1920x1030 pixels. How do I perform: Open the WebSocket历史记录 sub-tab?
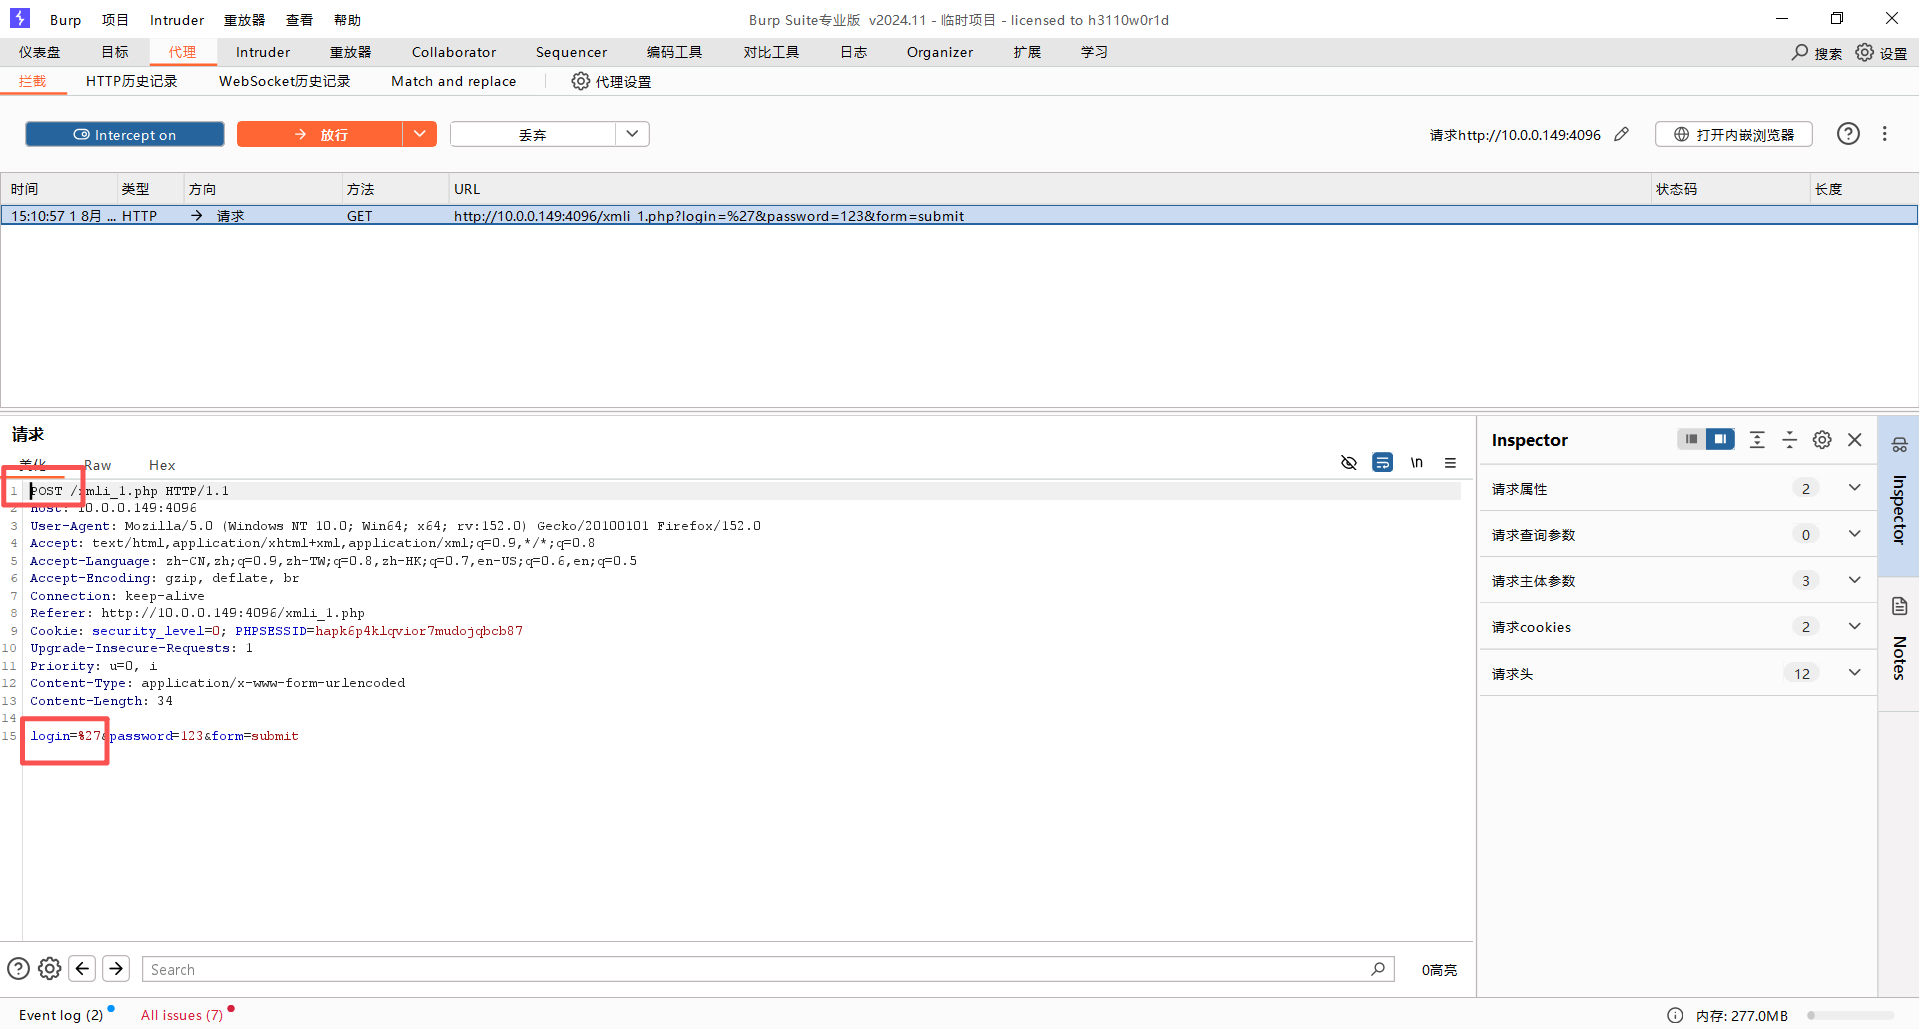tap(285, 81)
